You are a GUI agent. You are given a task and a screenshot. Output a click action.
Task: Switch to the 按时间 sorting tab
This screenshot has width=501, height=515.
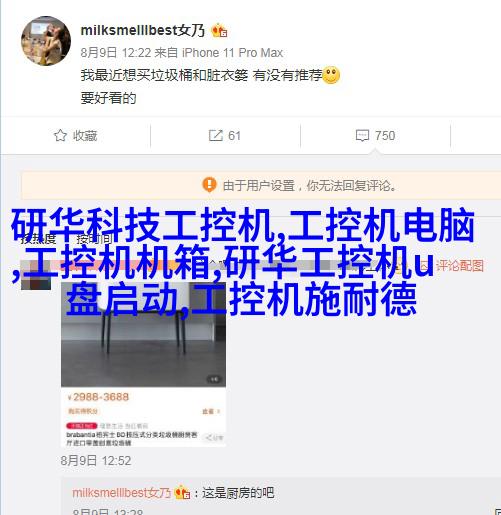pyautogui.click(x=94, y=239)
